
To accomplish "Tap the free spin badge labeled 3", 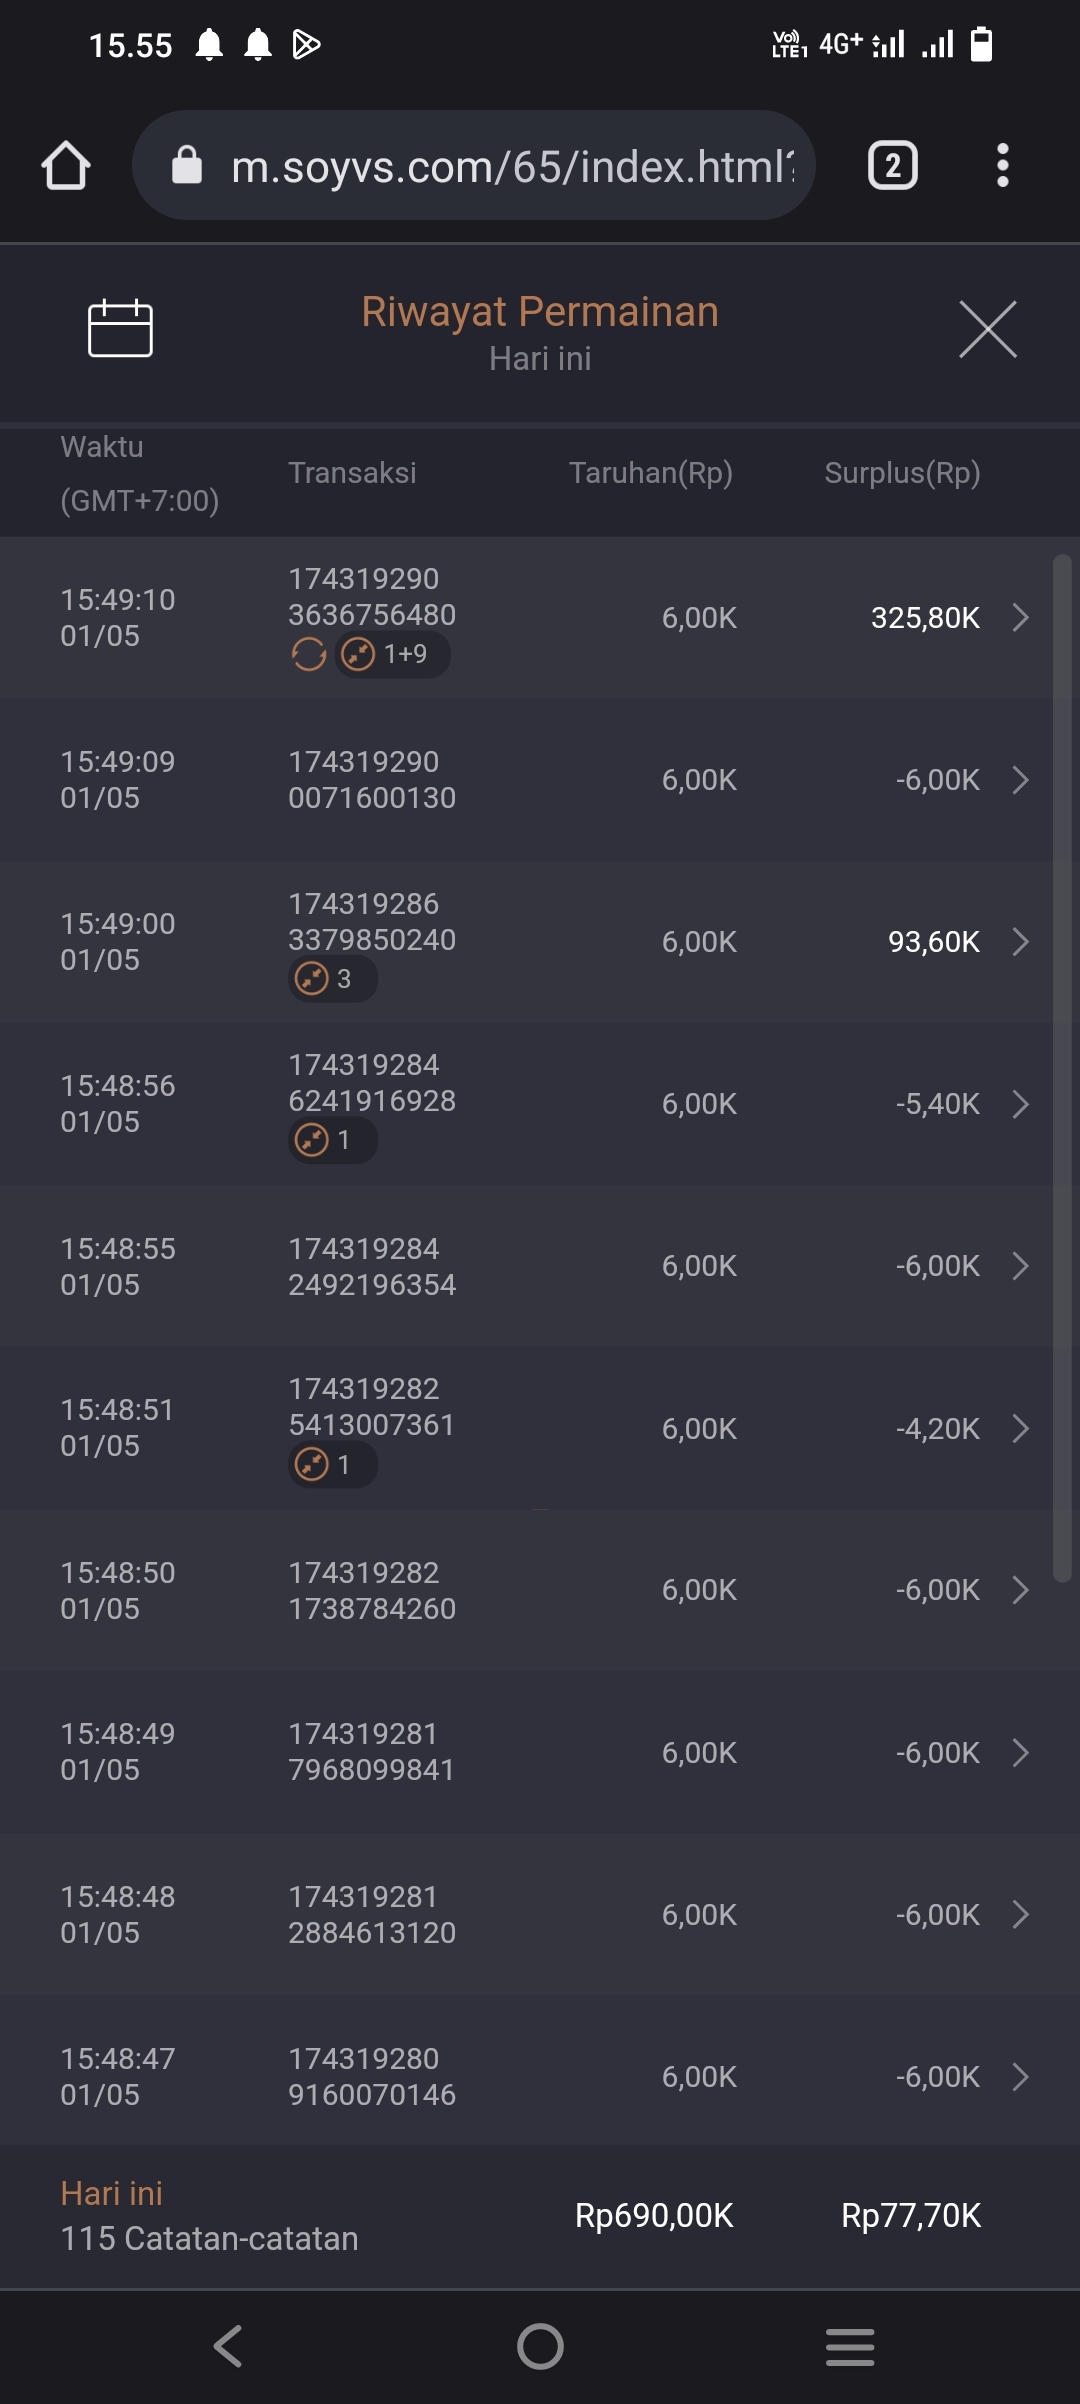I will [x=332, y=979].
